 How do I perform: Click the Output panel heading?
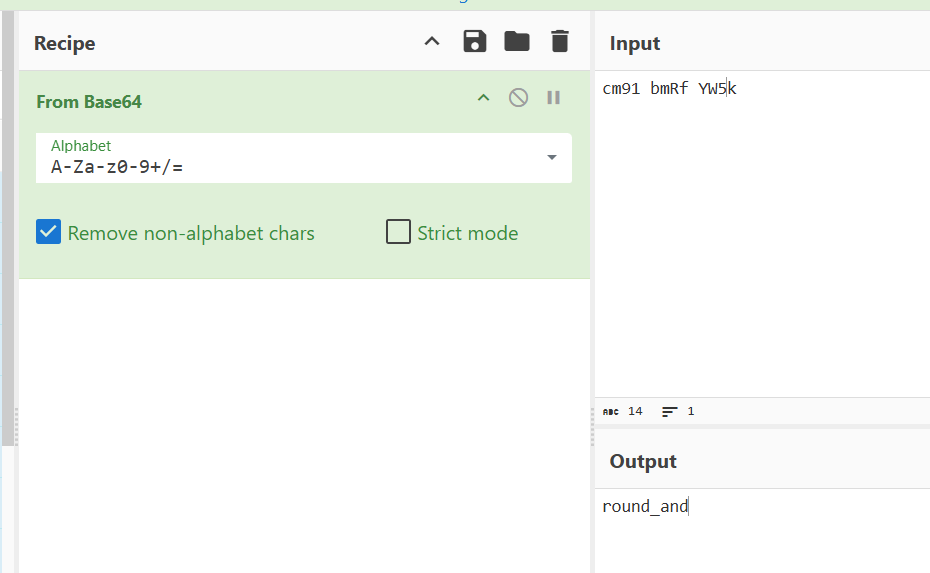pos(643,462)
